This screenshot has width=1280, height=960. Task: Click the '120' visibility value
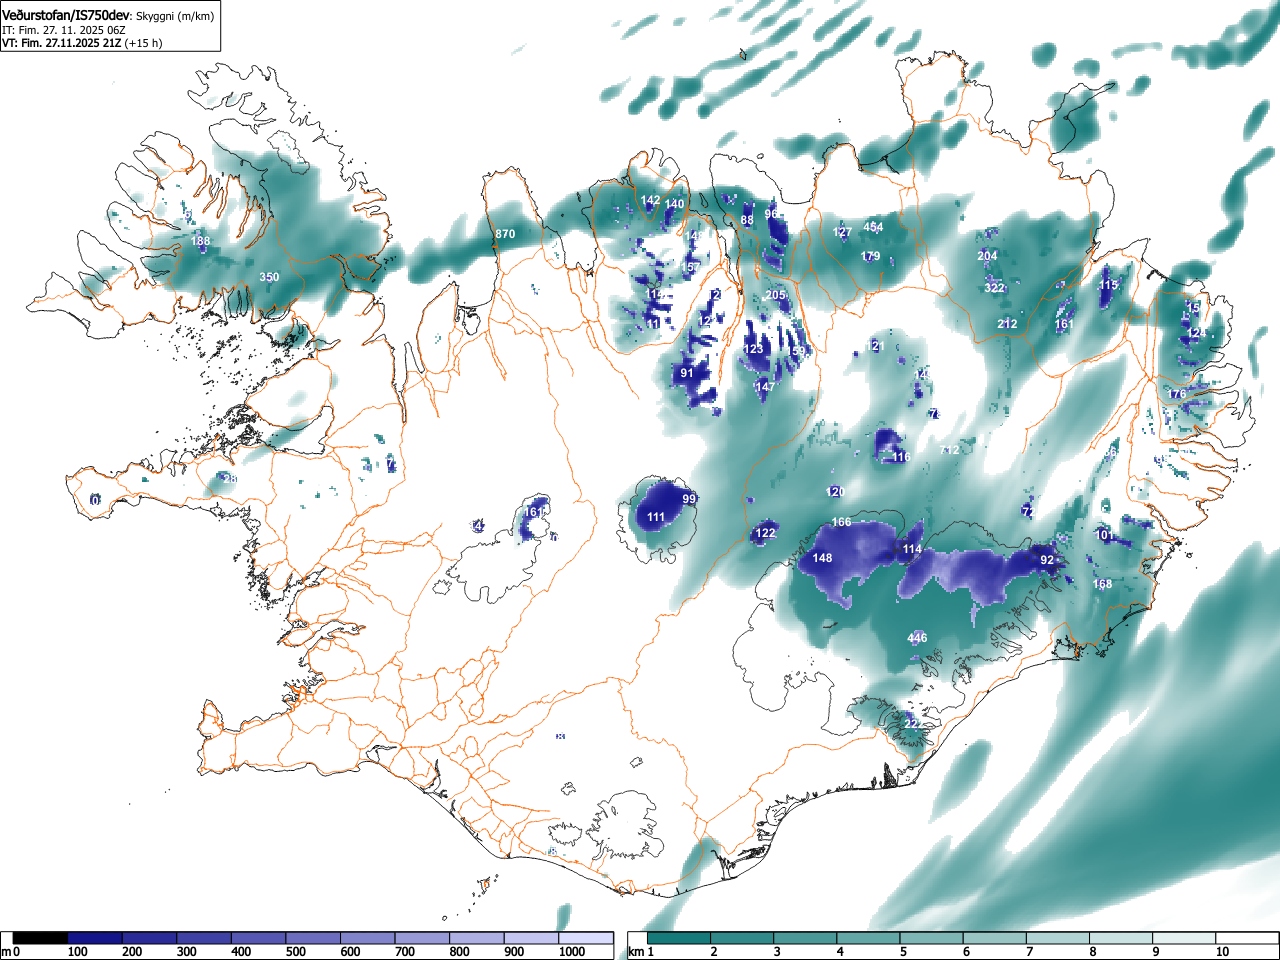coord(836,492)
